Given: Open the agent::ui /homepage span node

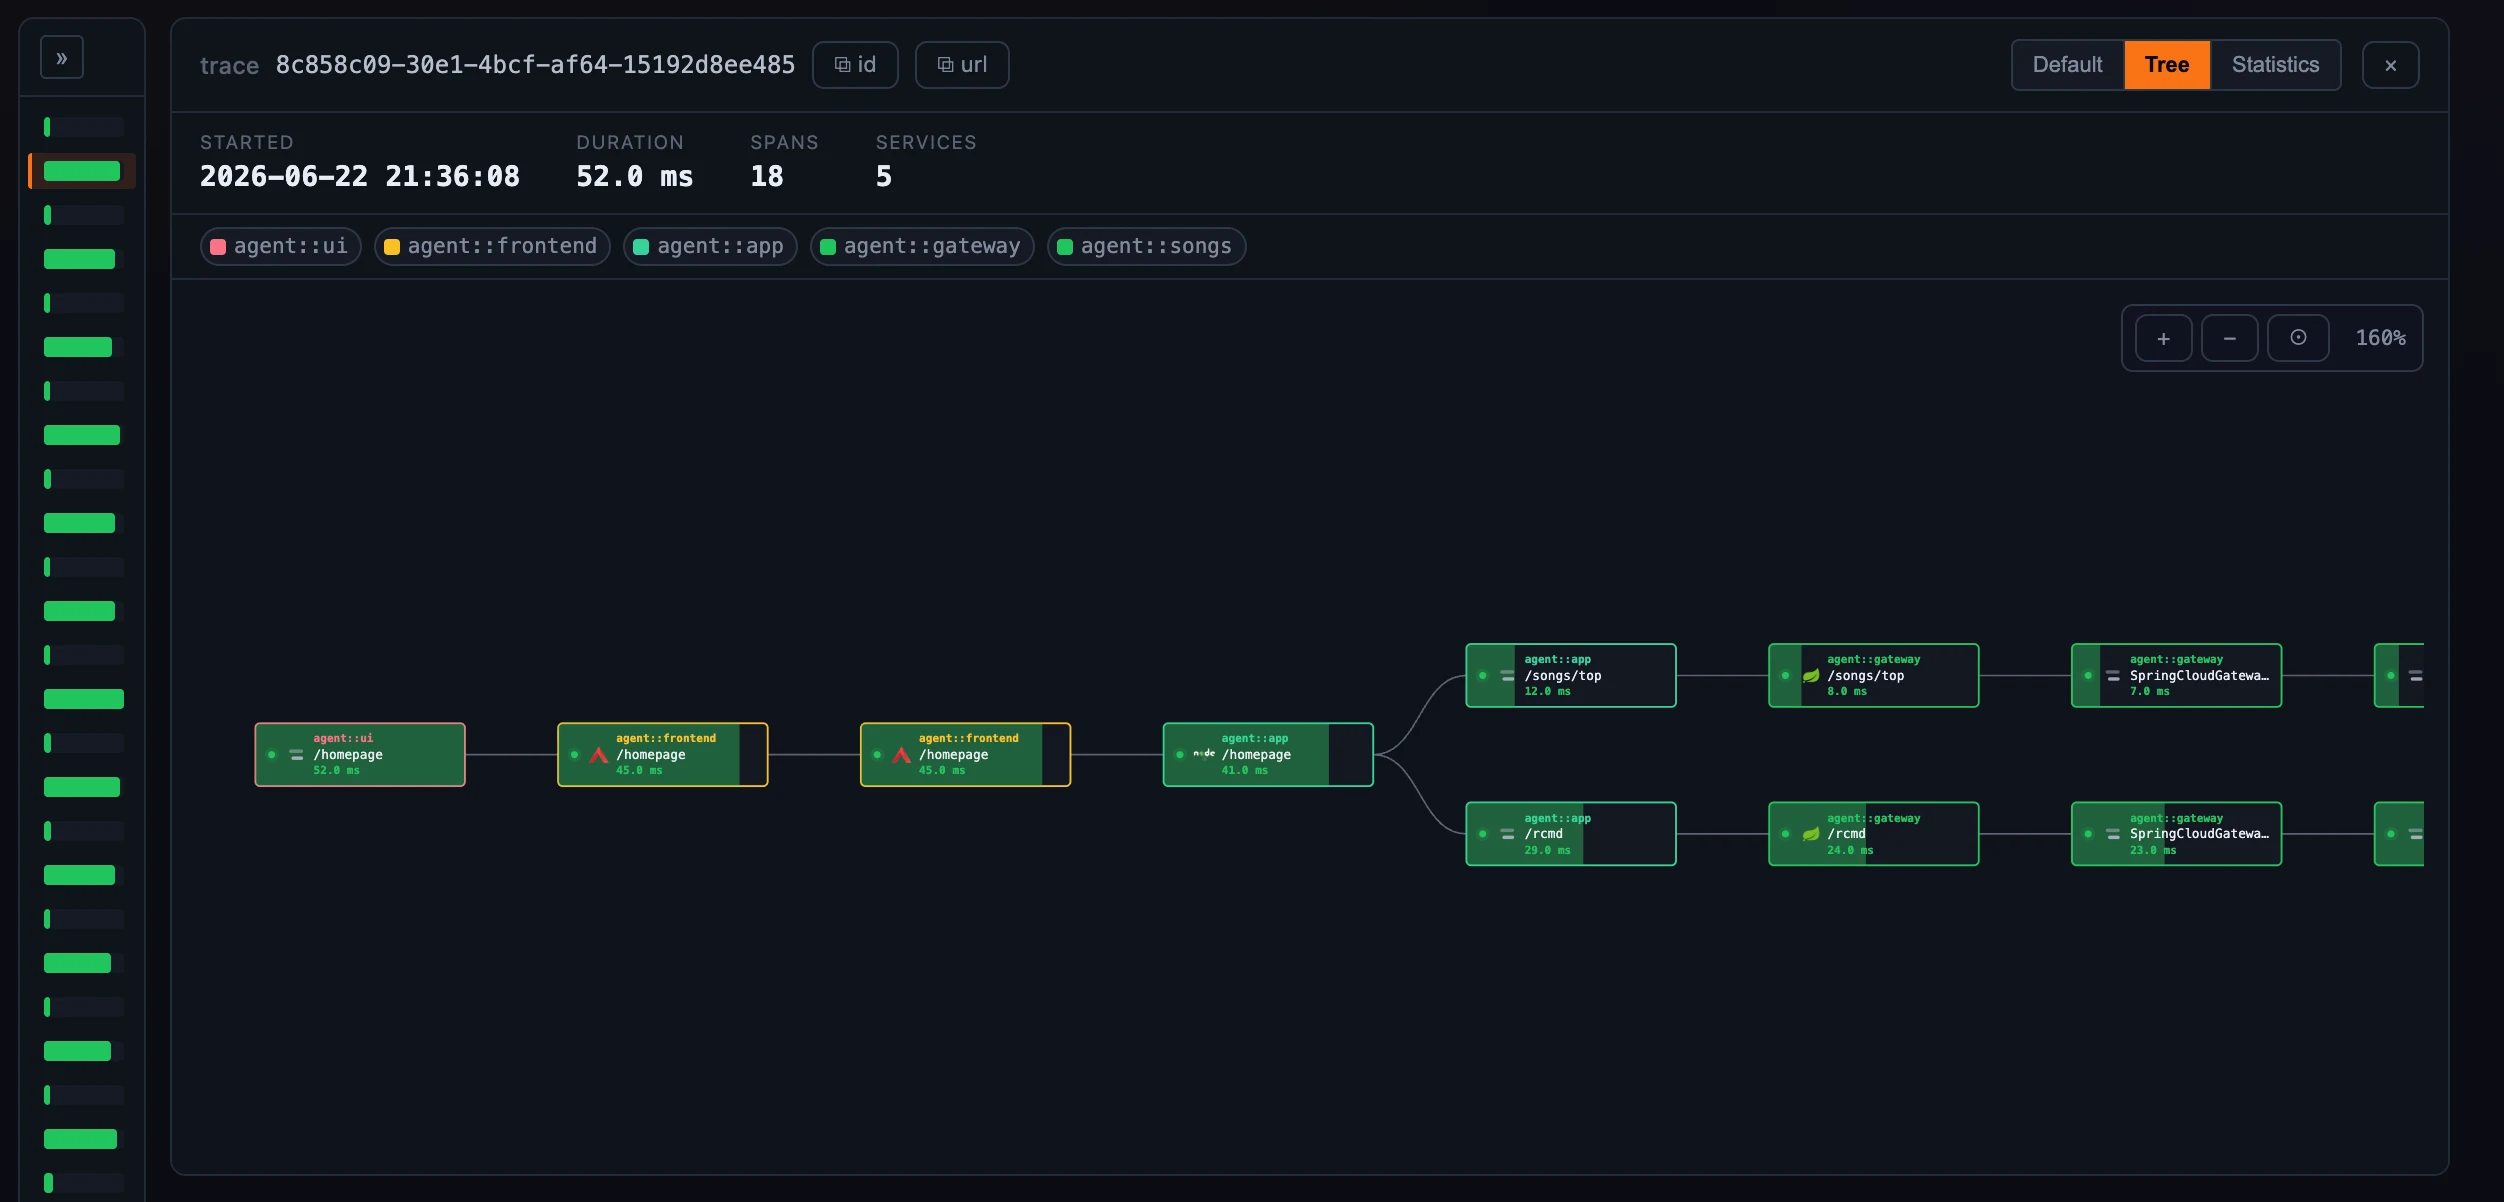Looking at the screenshot, I should [360, 755].
